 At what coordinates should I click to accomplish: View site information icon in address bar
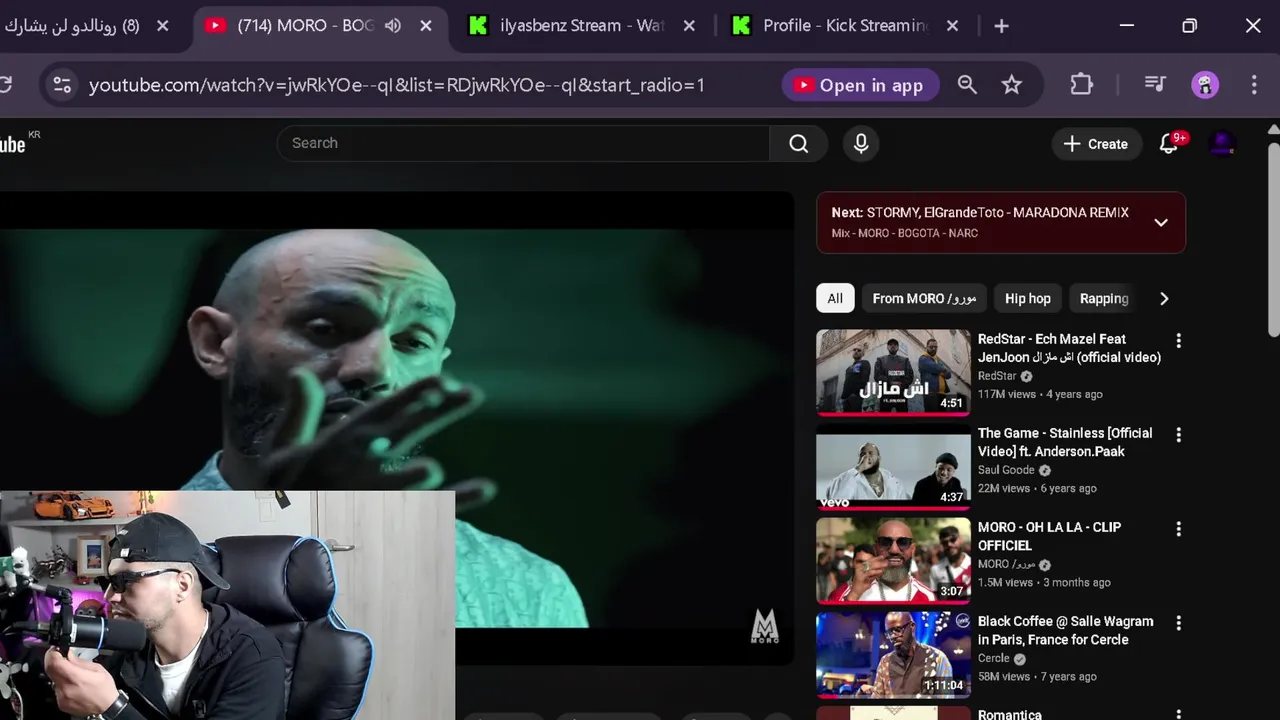pyautogui.click(x=62, y=85)
